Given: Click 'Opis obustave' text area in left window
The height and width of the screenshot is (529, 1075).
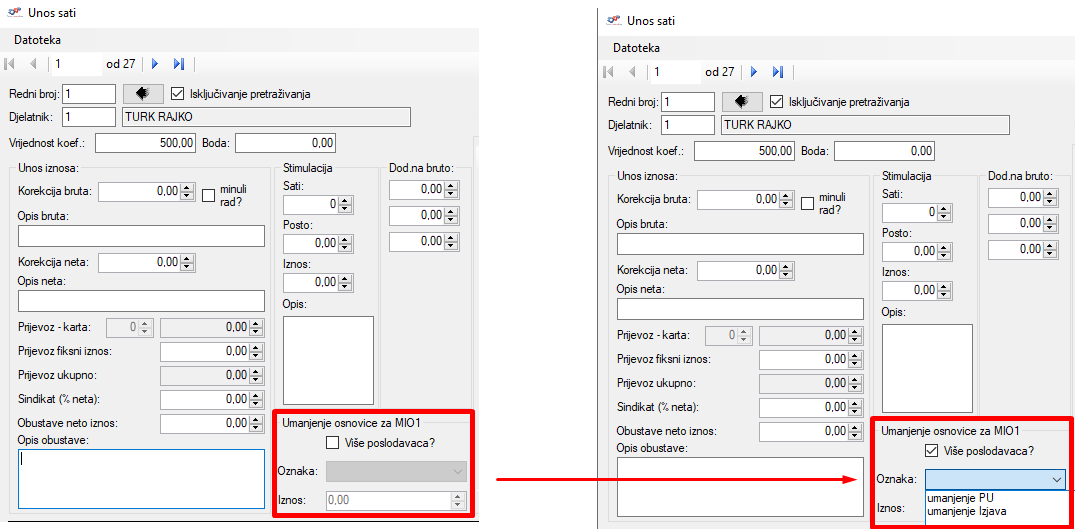Looking at the screenshot, I should [140, 479].
